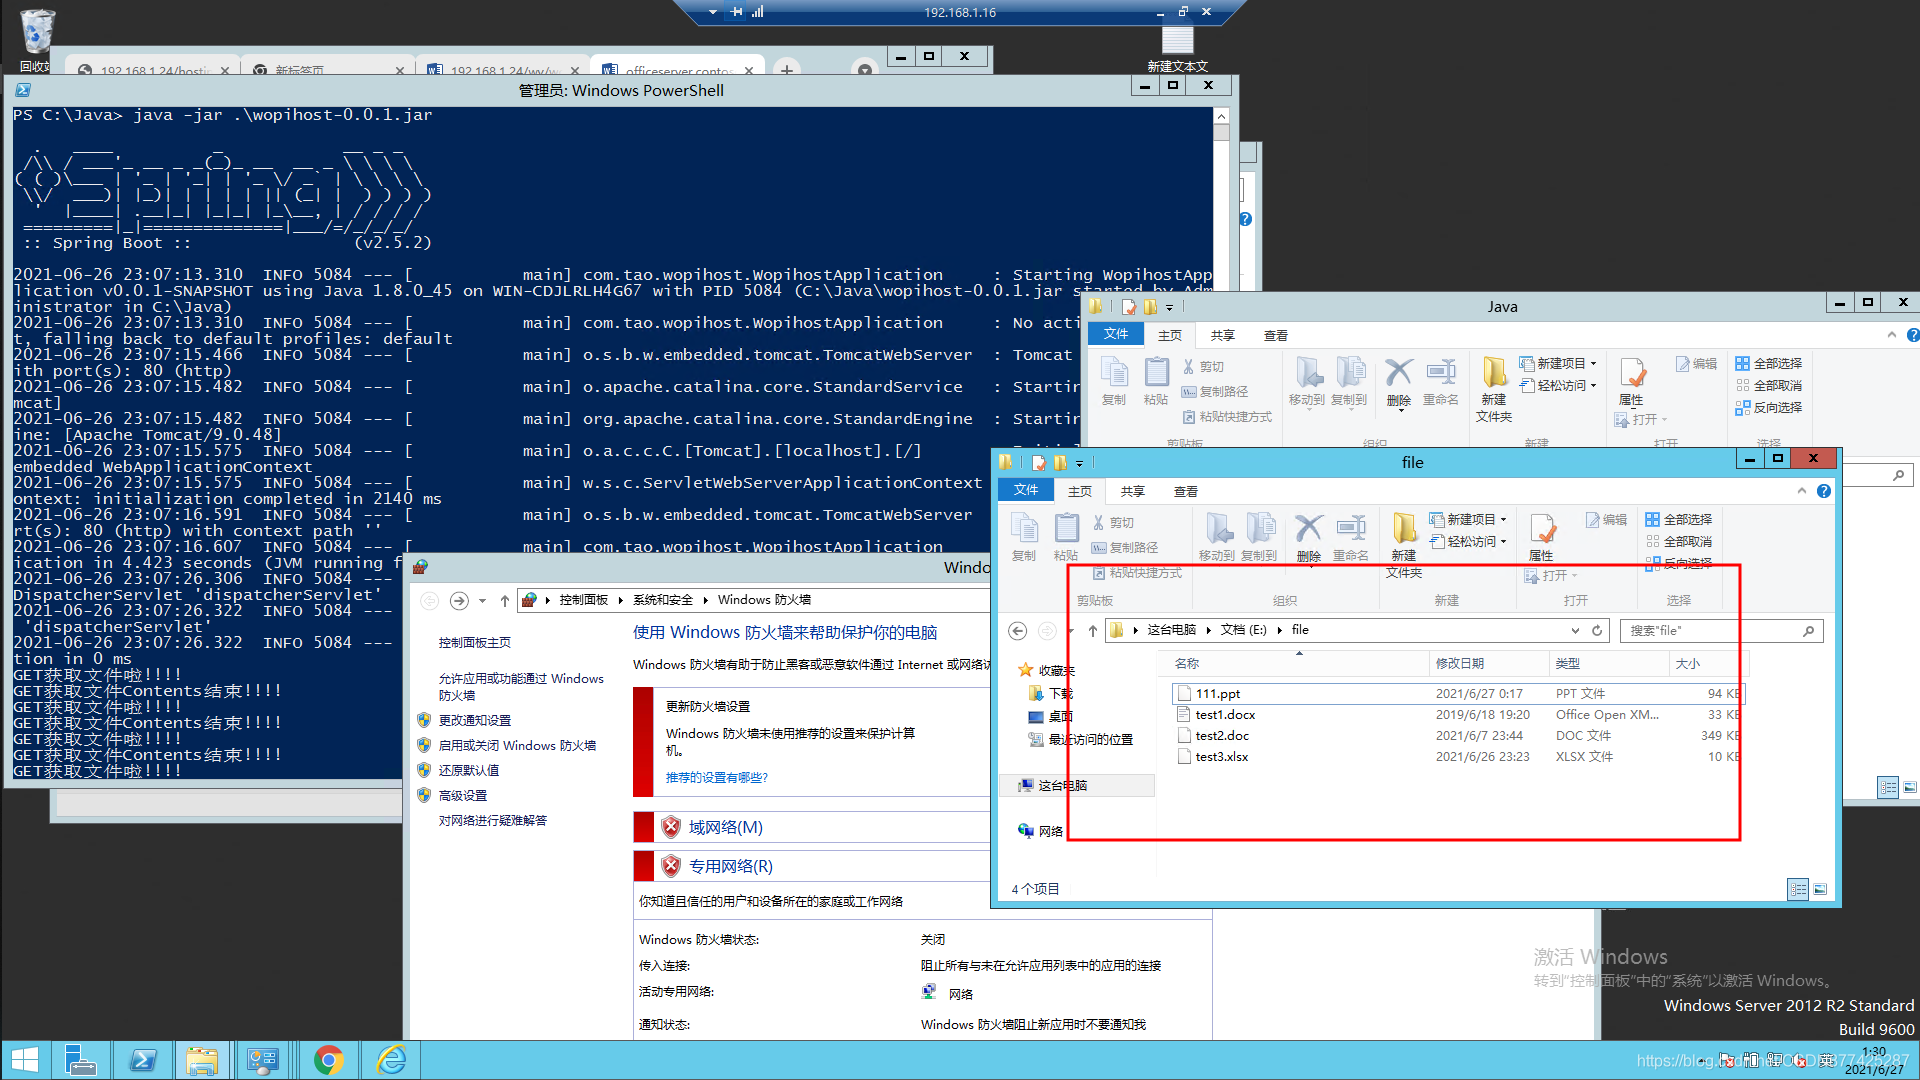Click Restore defaults link
The width and height of the screenshot is (1920, 1080).
coord(469,770)
